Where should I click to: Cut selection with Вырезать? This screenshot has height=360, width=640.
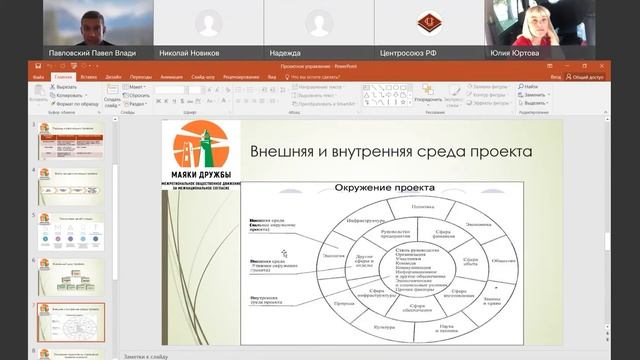pyautogui.click(x=63, y=87)
